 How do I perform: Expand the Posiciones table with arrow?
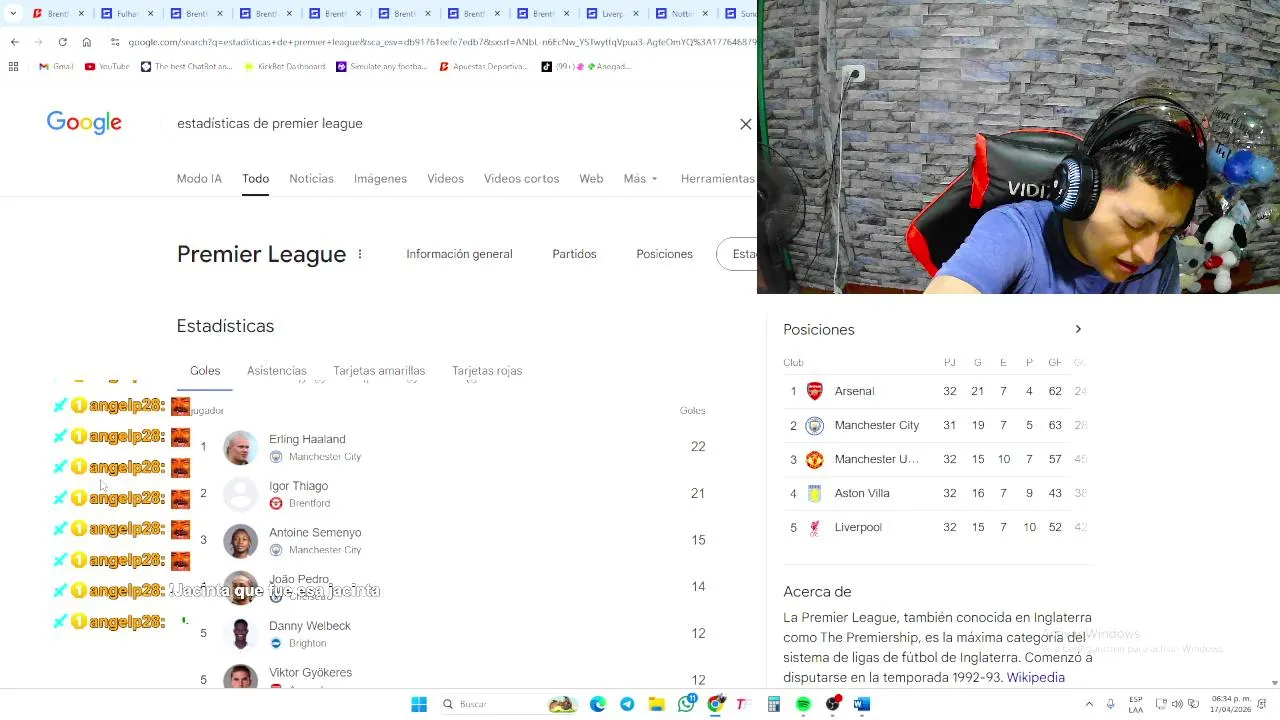click(x=1078, y=329)
